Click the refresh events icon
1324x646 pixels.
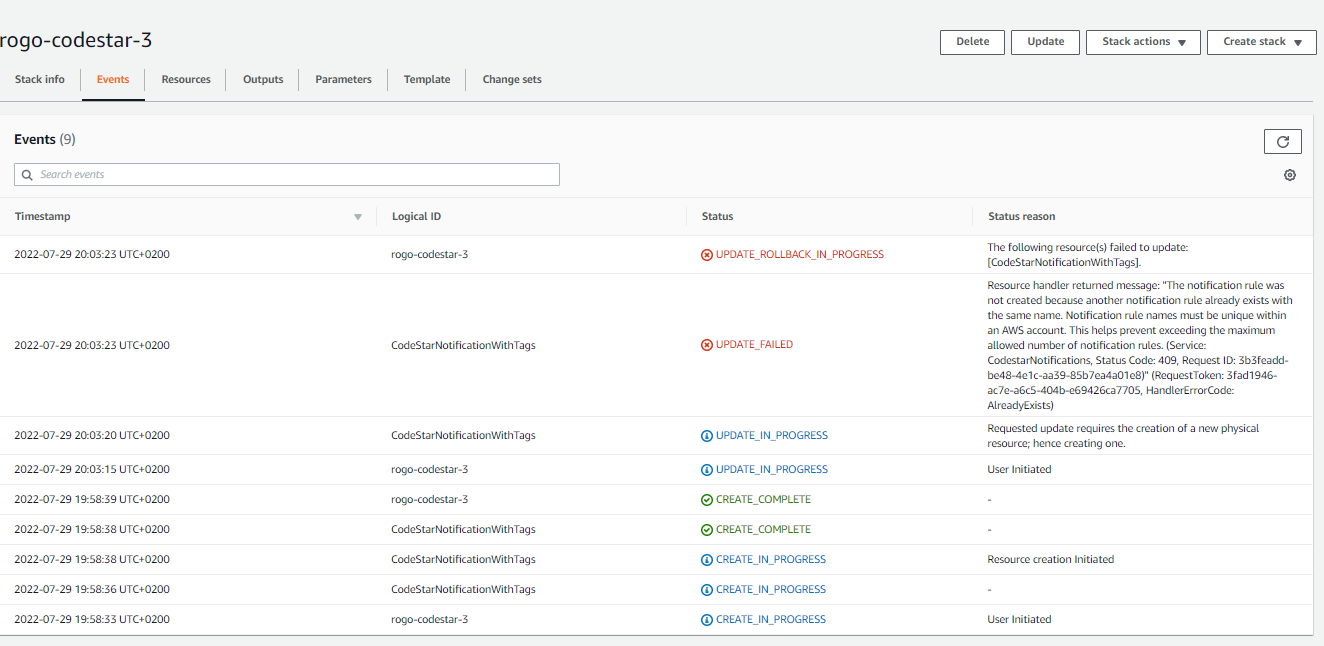pos(1282,141)
